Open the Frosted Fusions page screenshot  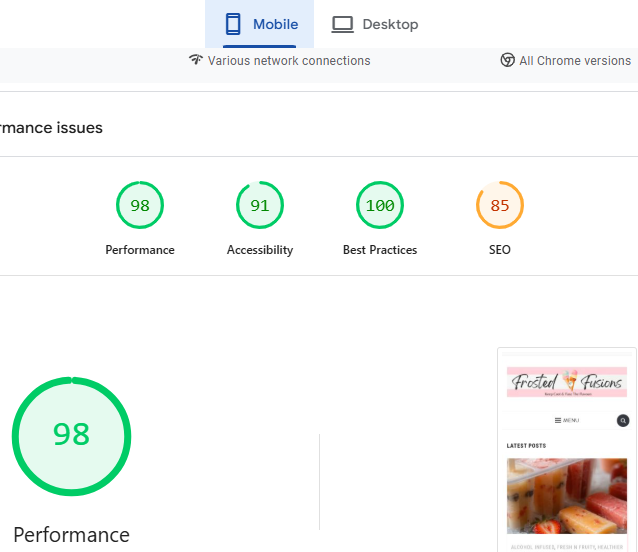(x=567, y=450)
